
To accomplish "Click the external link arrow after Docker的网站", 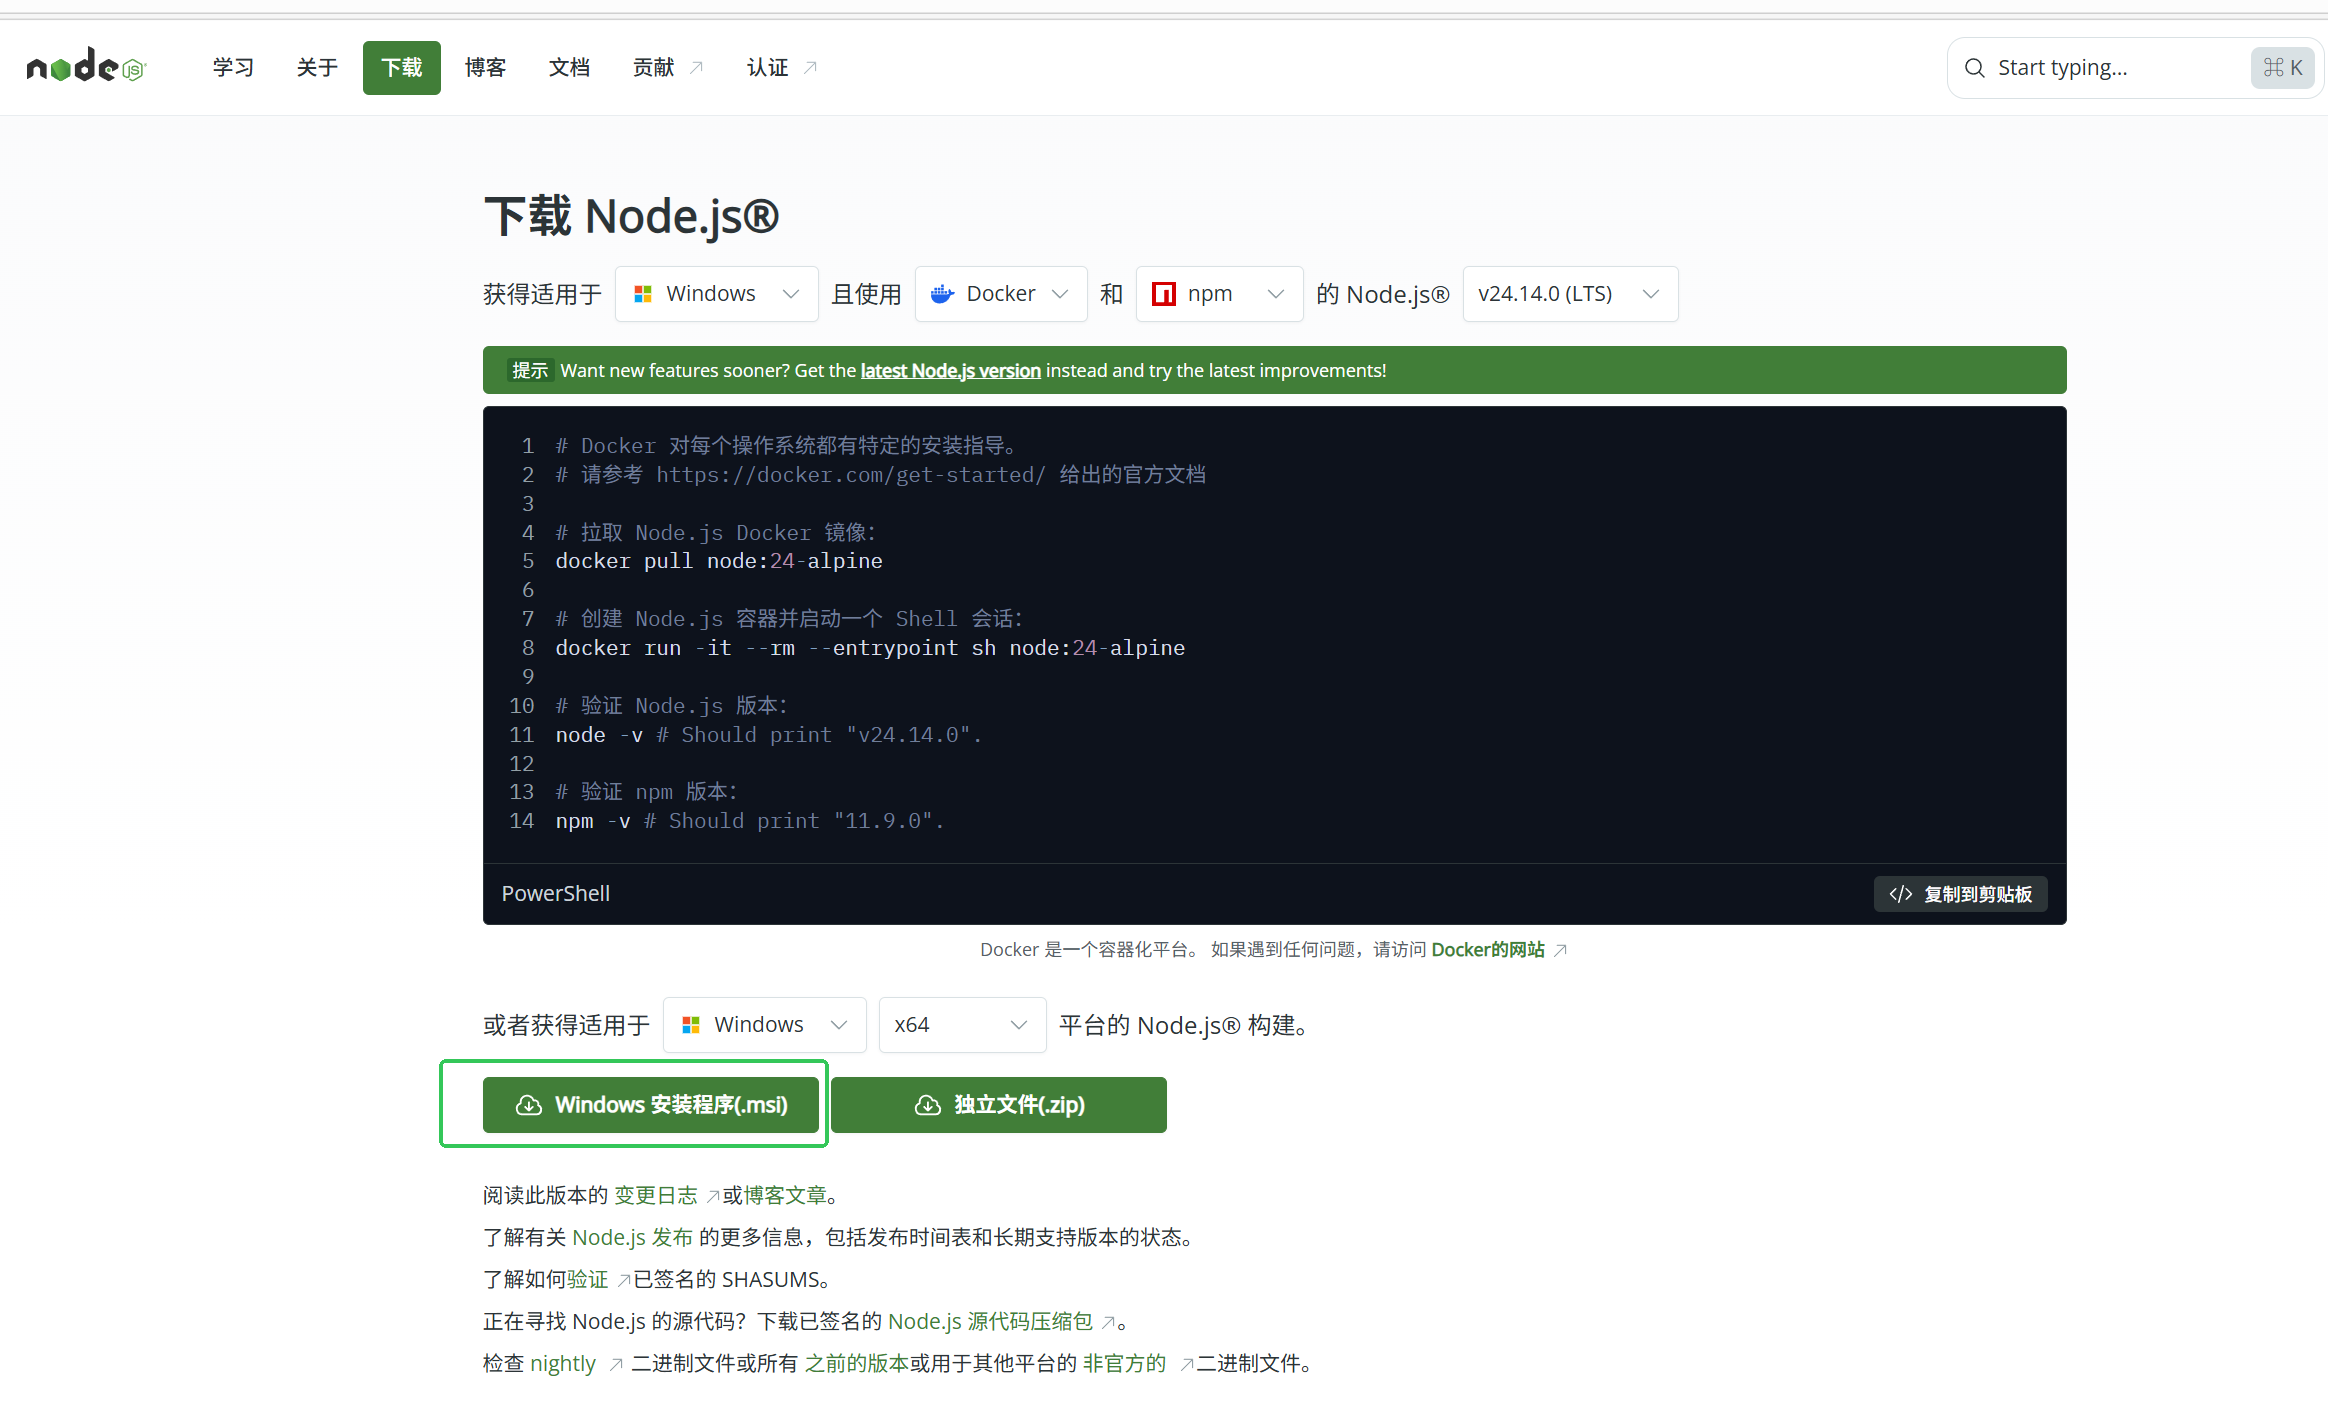I will pos(1561,950).
